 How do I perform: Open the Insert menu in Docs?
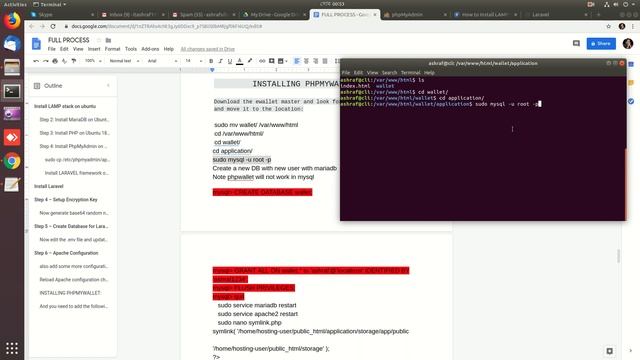pos(94,49)
